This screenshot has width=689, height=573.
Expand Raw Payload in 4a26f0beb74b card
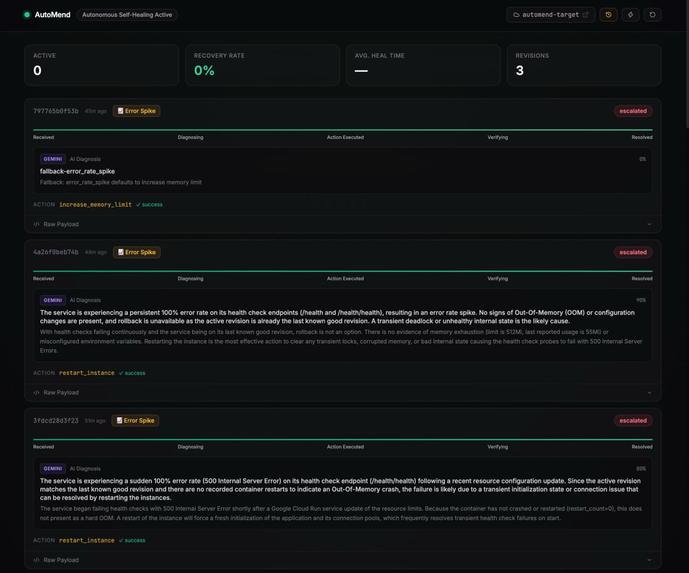[x=343, y=392]
